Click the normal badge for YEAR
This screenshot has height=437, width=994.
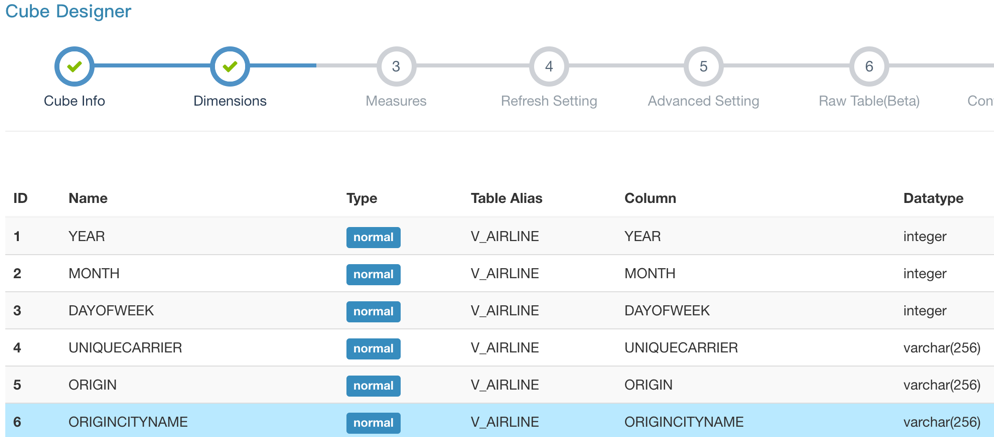(x=373, y=237)
